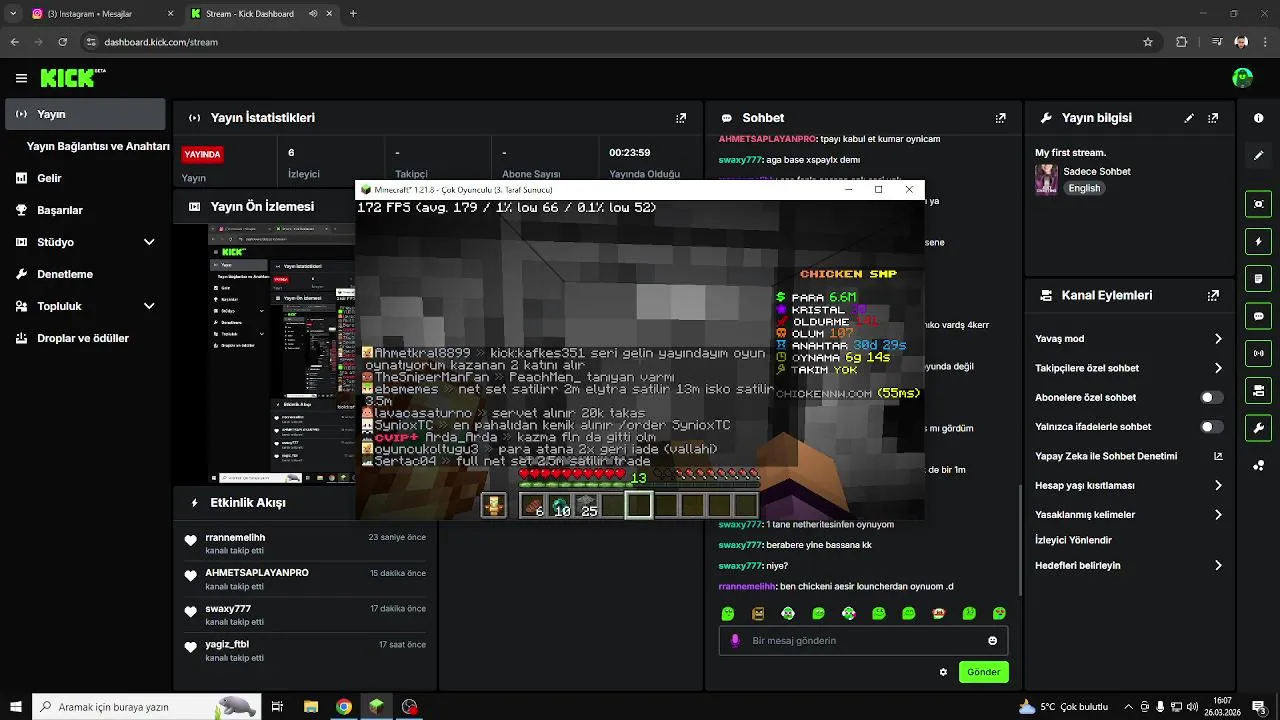Click rrannemelihh in the Etkinlik Akışı feed
The width and height of the screenshot is (1280, 720).
(x=235, y=538)
